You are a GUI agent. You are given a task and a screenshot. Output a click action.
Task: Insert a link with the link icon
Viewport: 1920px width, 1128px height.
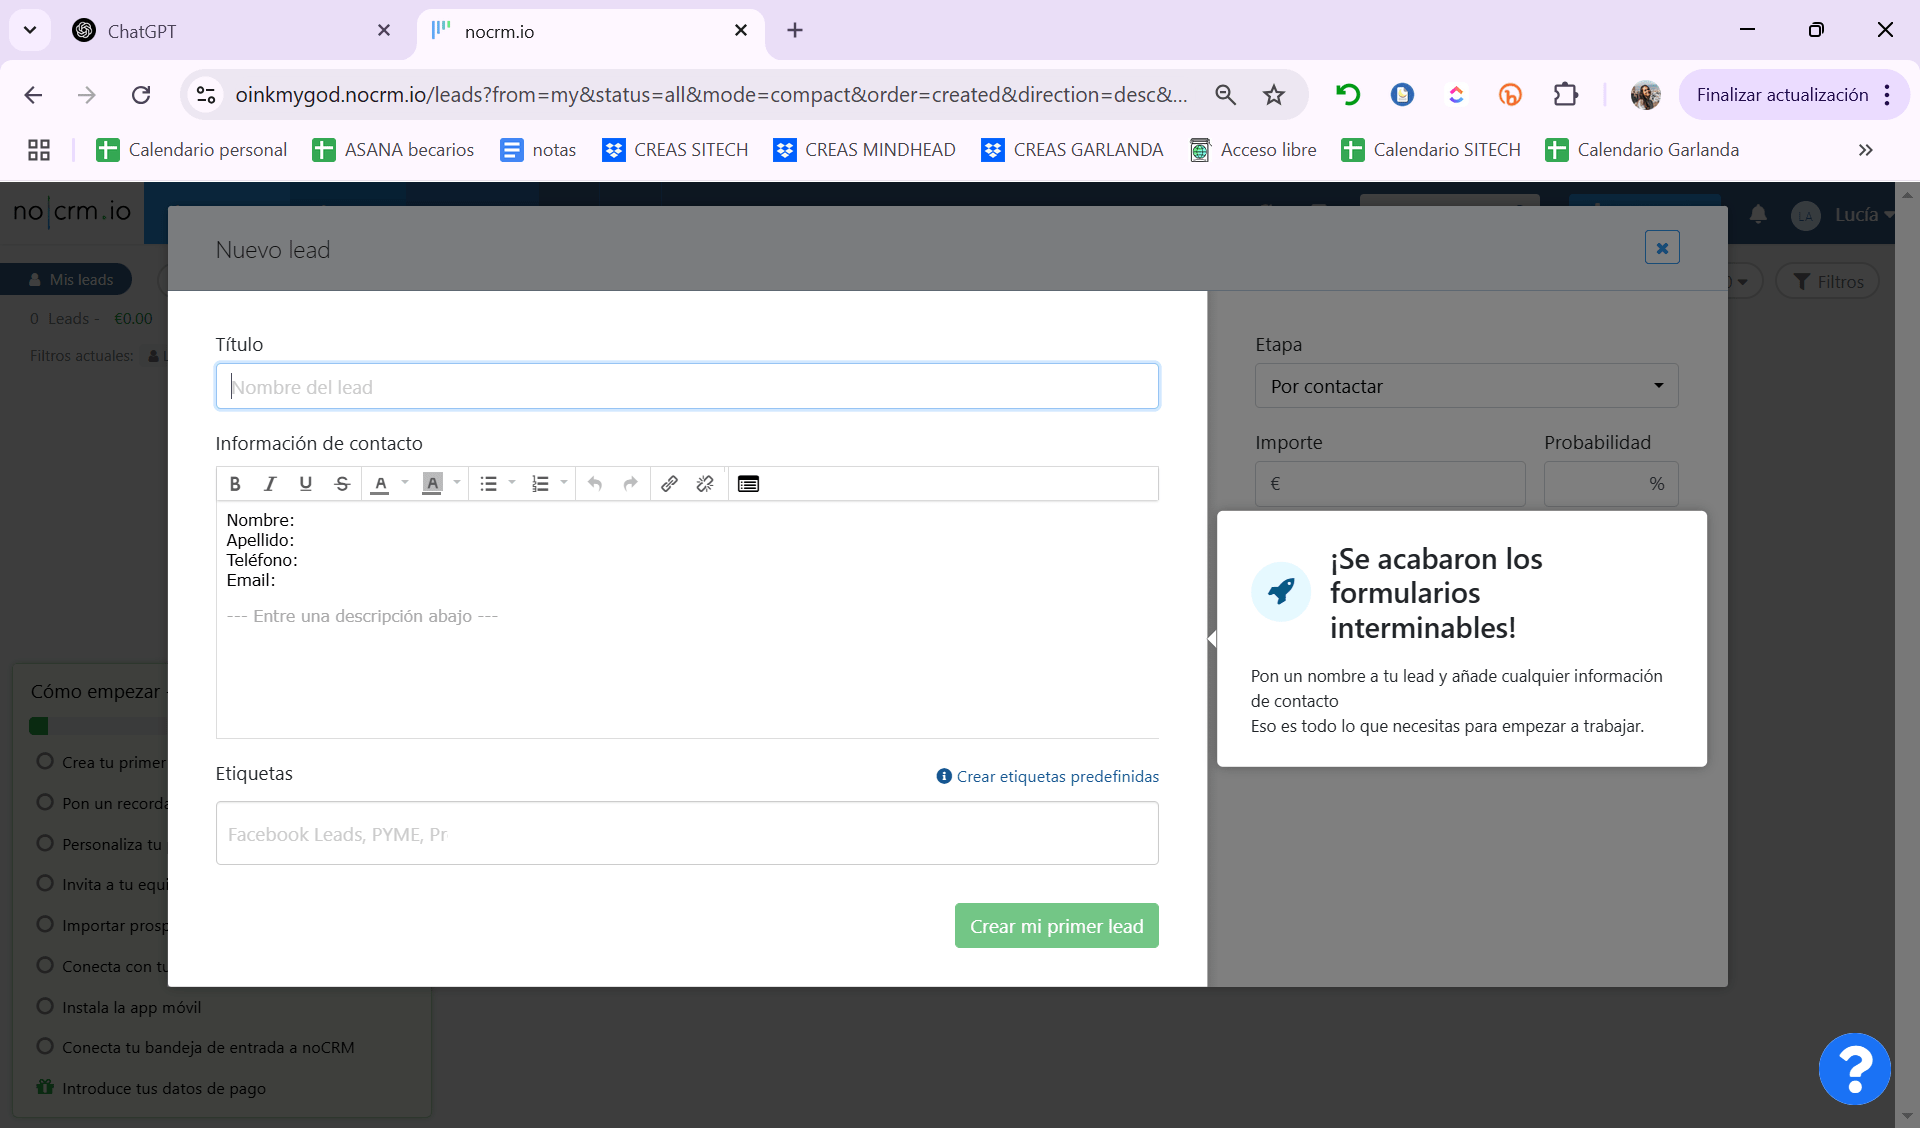669,484
